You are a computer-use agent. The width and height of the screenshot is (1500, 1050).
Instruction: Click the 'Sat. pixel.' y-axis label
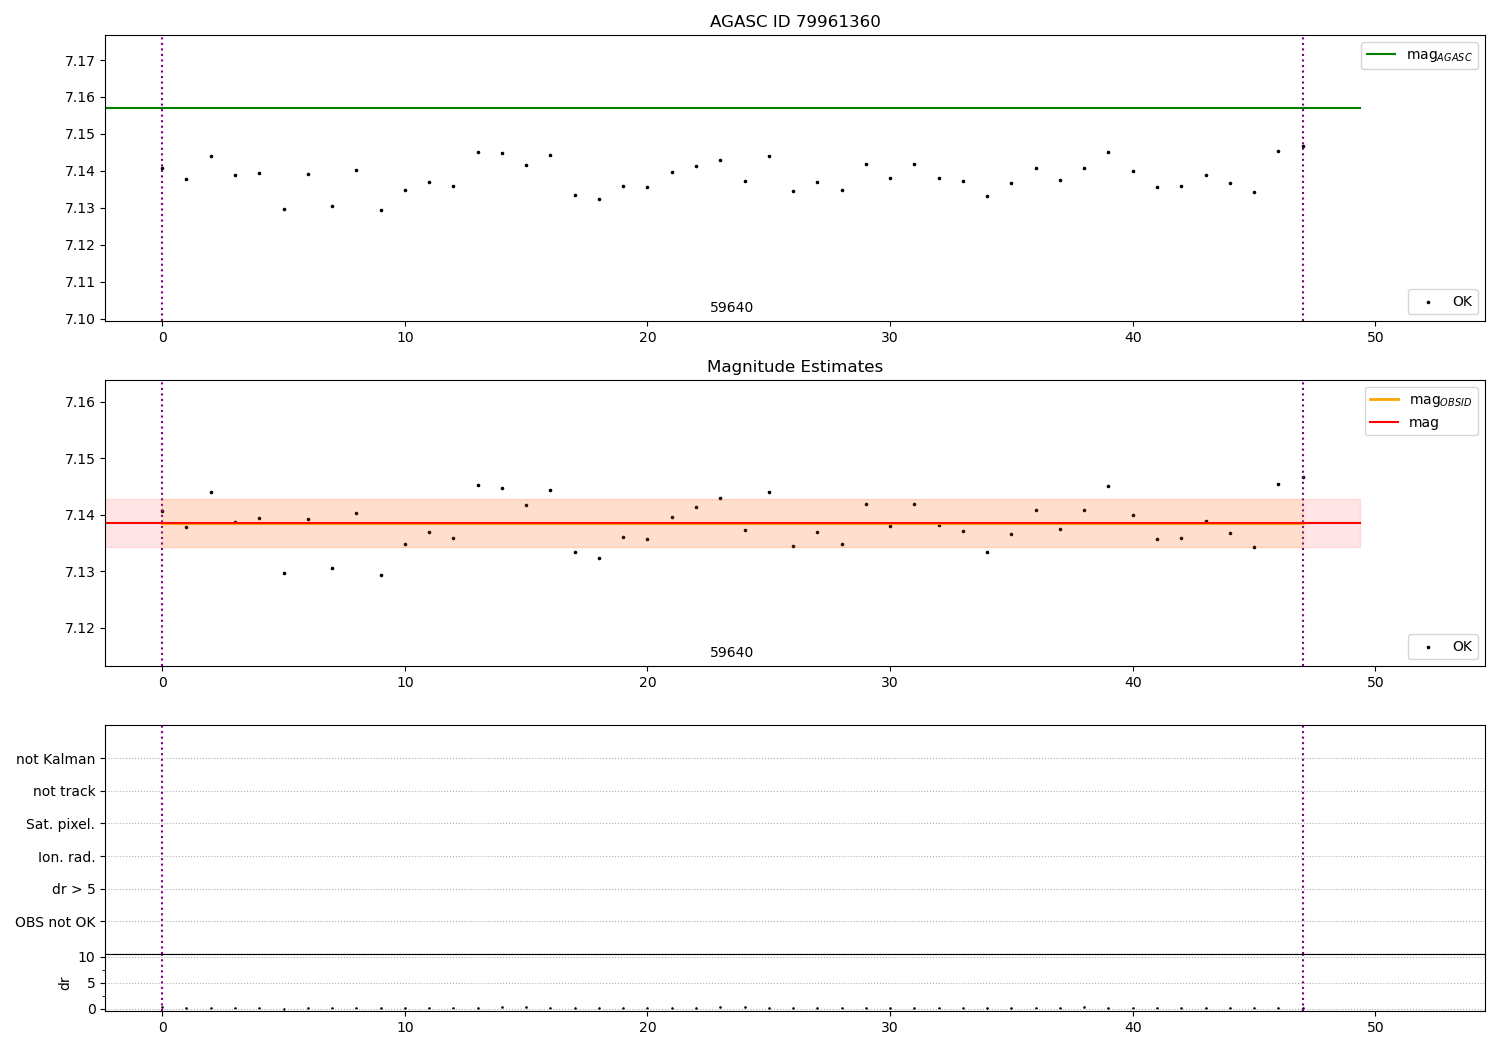click(61, 824)
